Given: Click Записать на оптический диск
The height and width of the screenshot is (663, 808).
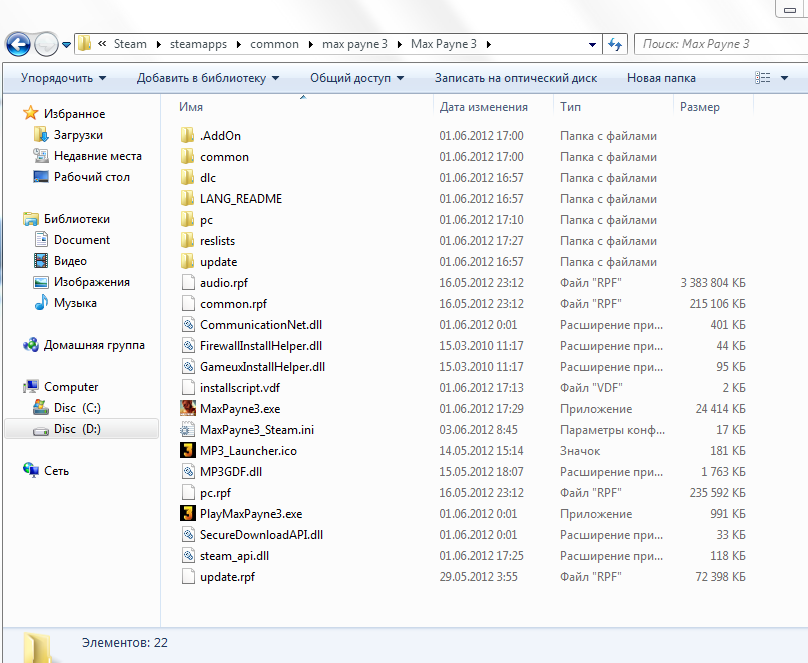Looking at the screenshot, I should [x=516, y=78].
